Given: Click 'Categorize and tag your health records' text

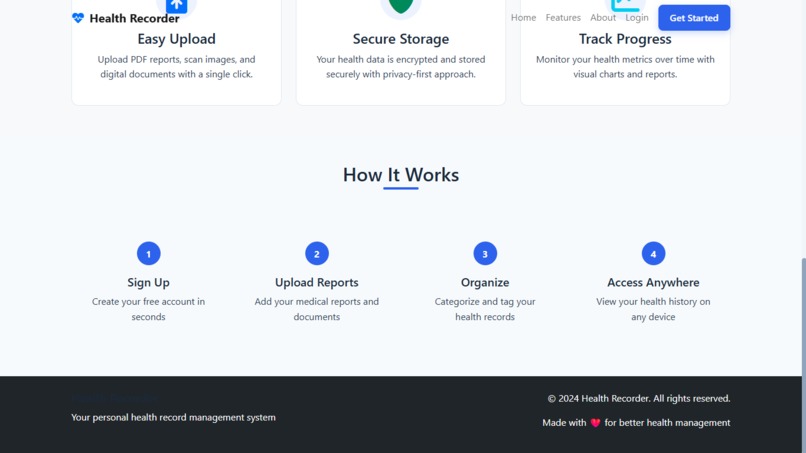Looking at the screenshot, I should [x=485, y=309].
